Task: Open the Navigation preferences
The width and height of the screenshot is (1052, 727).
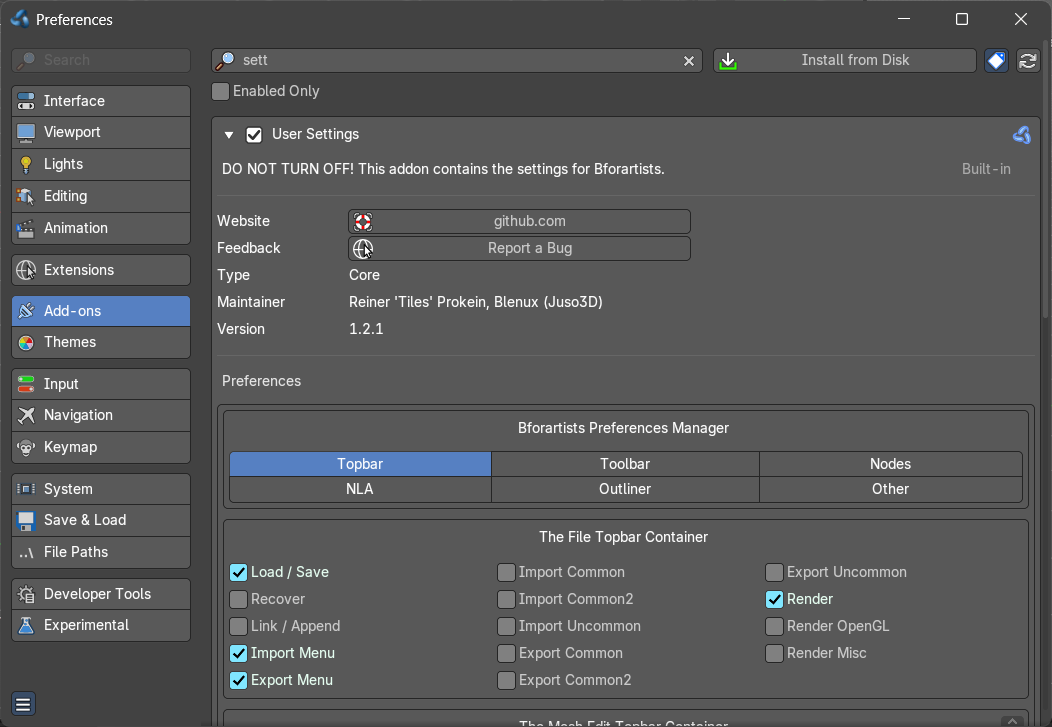Action: click(101, 415)
